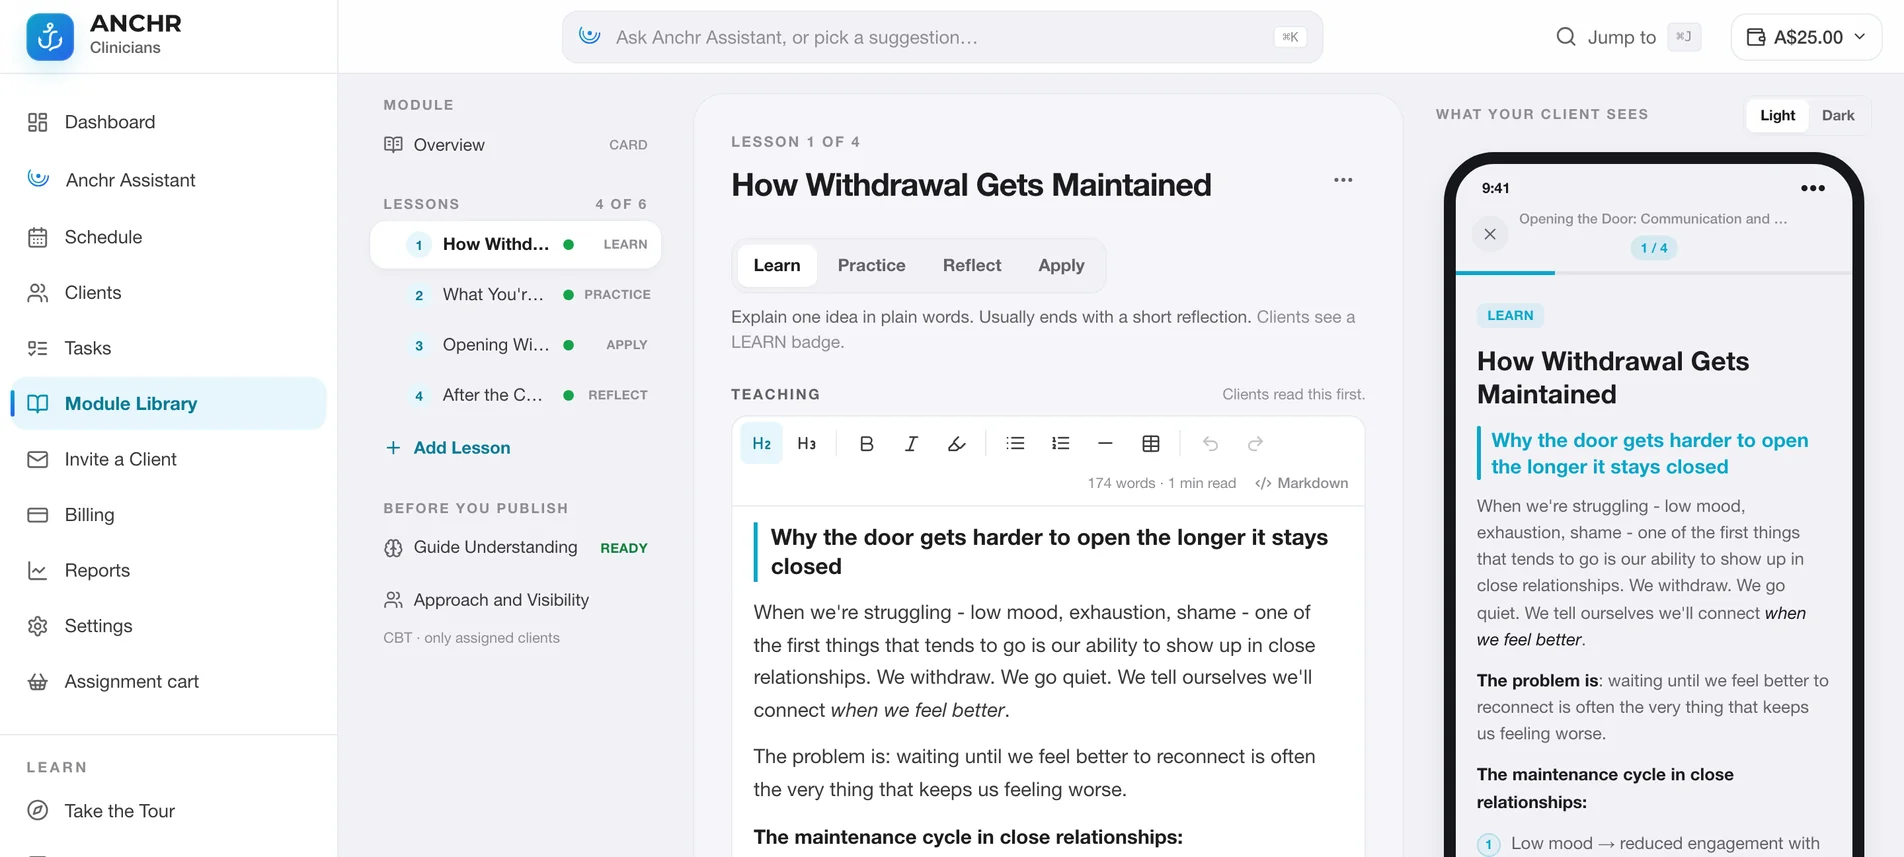The height and width of the screenshot is (857, 1904).
Task: Open the module Overview card
Action: pos(516,145)
